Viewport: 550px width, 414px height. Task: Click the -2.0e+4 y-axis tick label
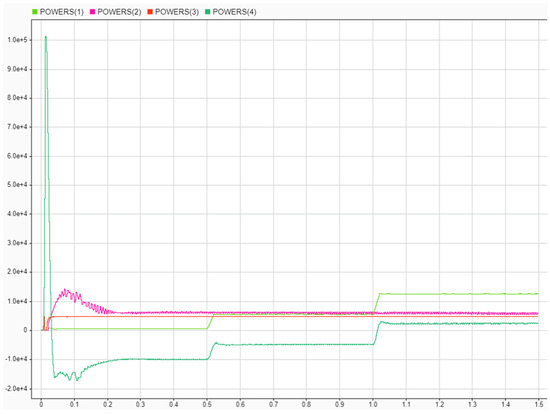(16, 388)
